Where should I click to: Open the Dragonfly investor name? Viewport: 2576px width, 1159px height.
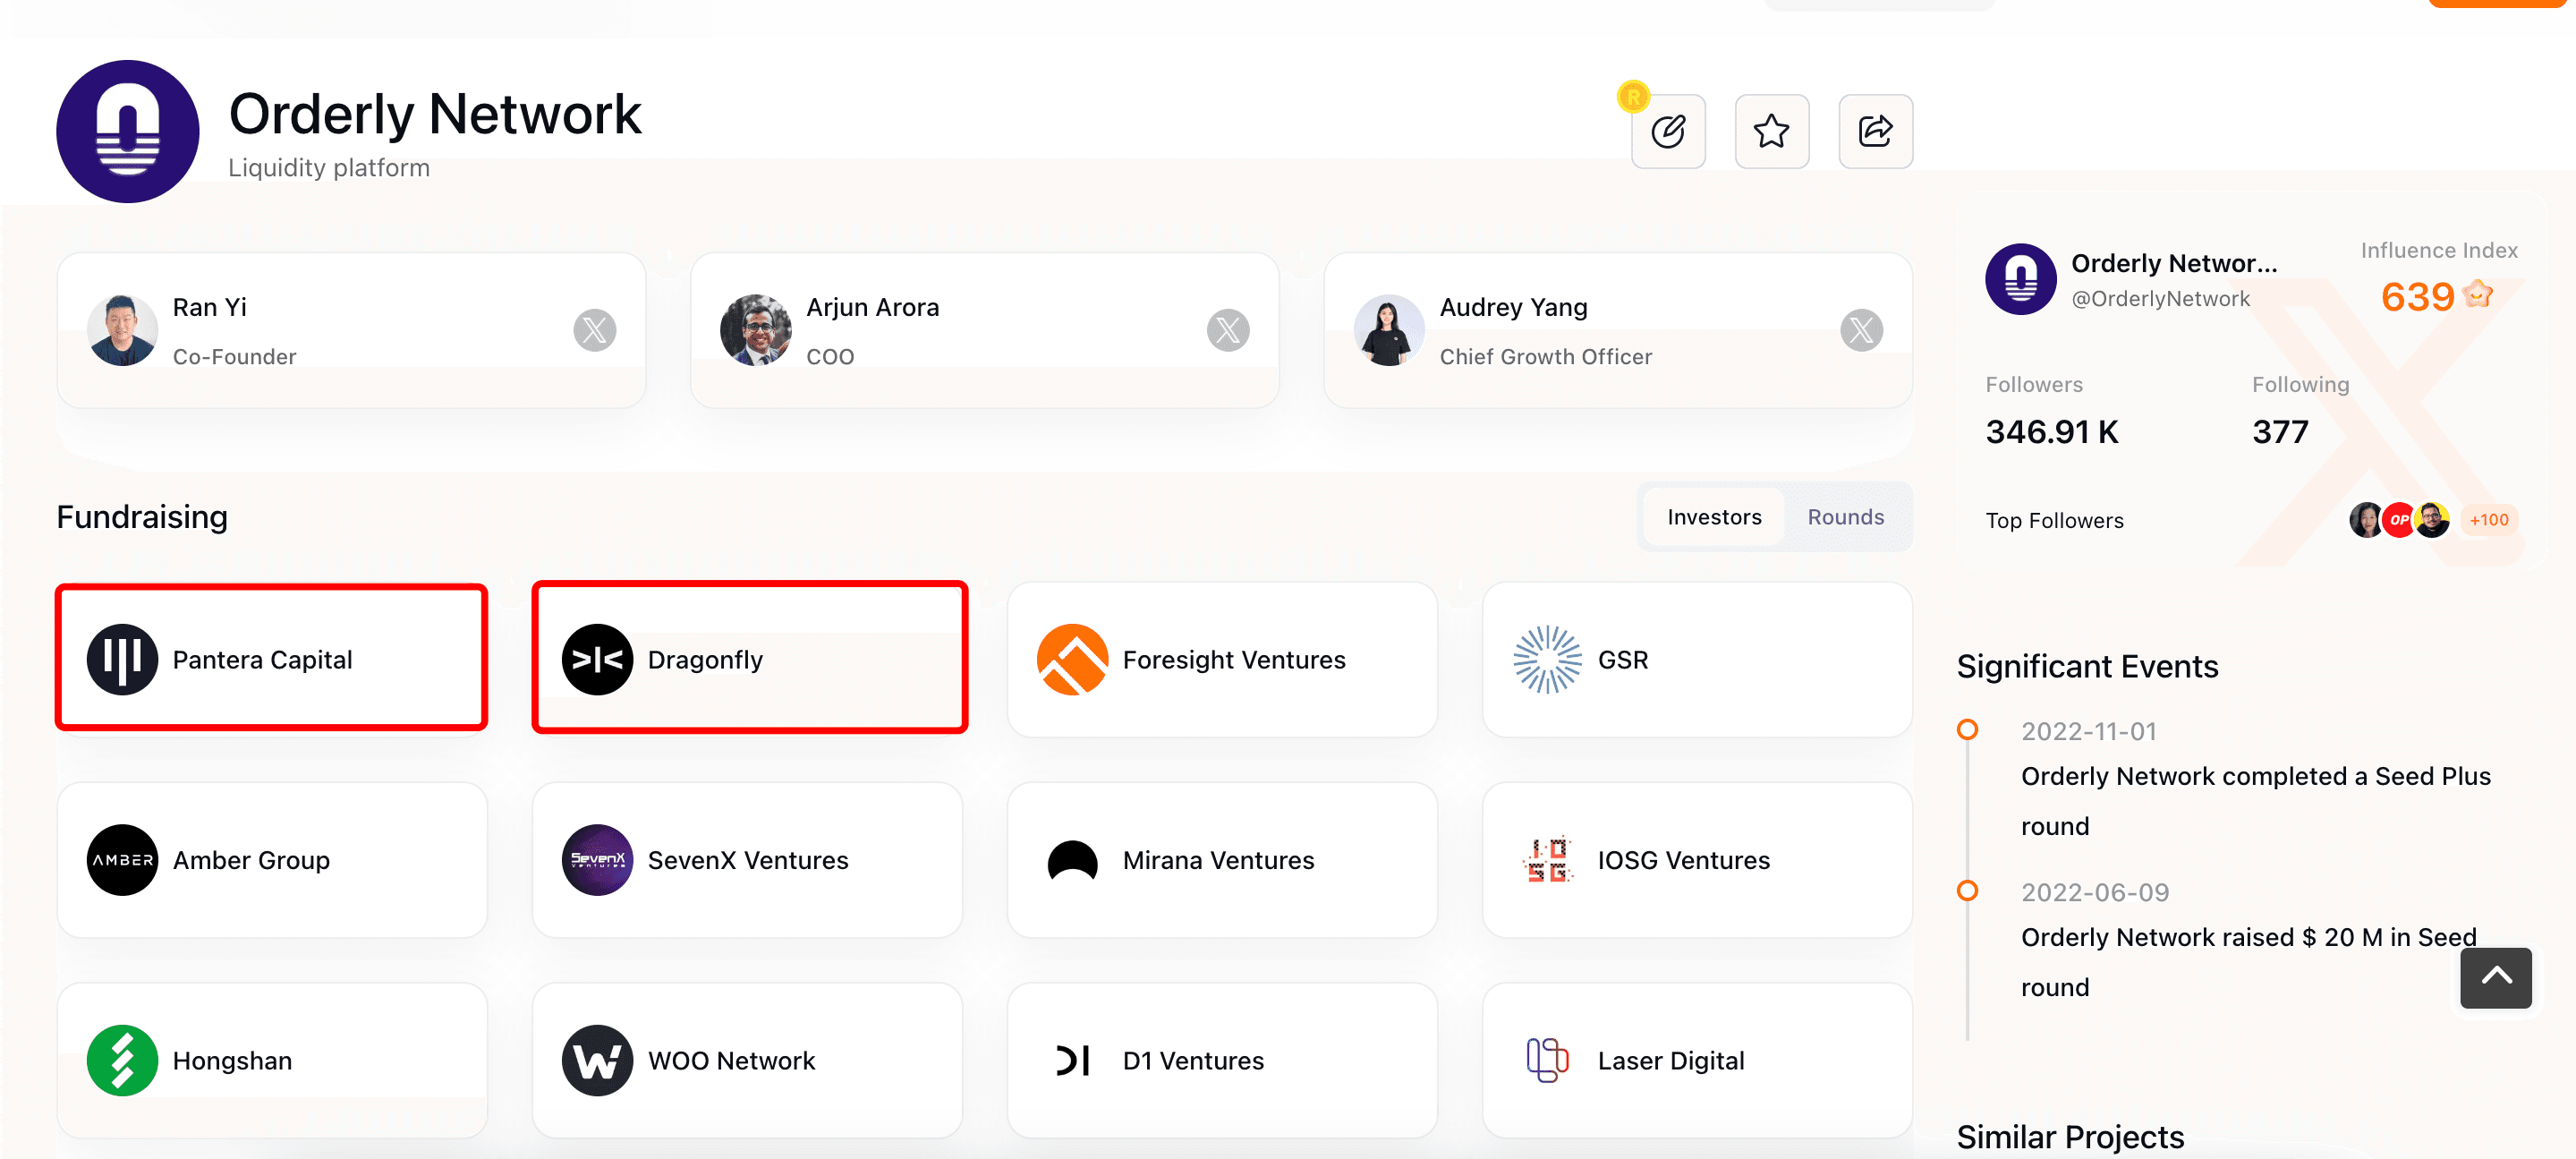coord(705,660)
